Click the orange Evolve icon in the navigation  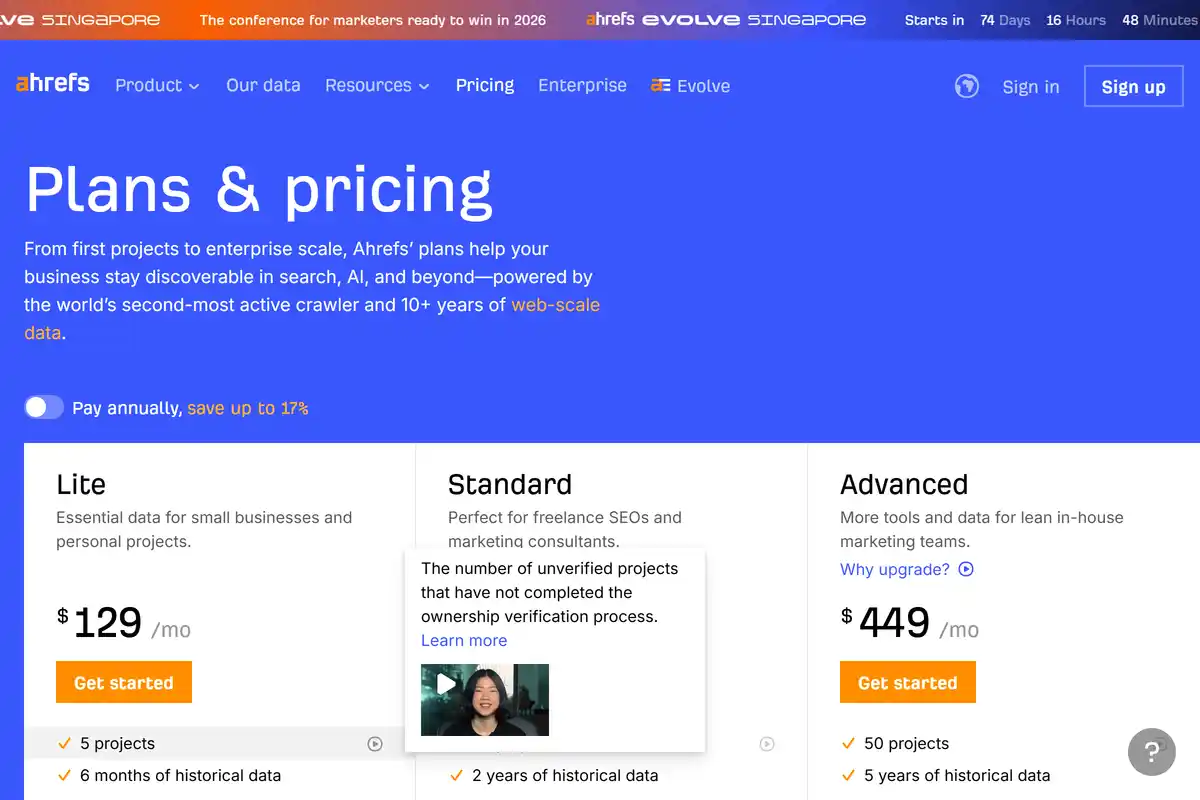click(x=660, y=86)
